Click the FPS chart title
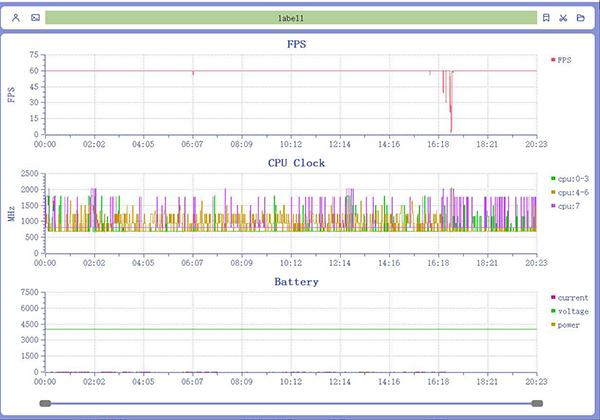The height and width of the screenshot is (420, 600). coord(296,44)
